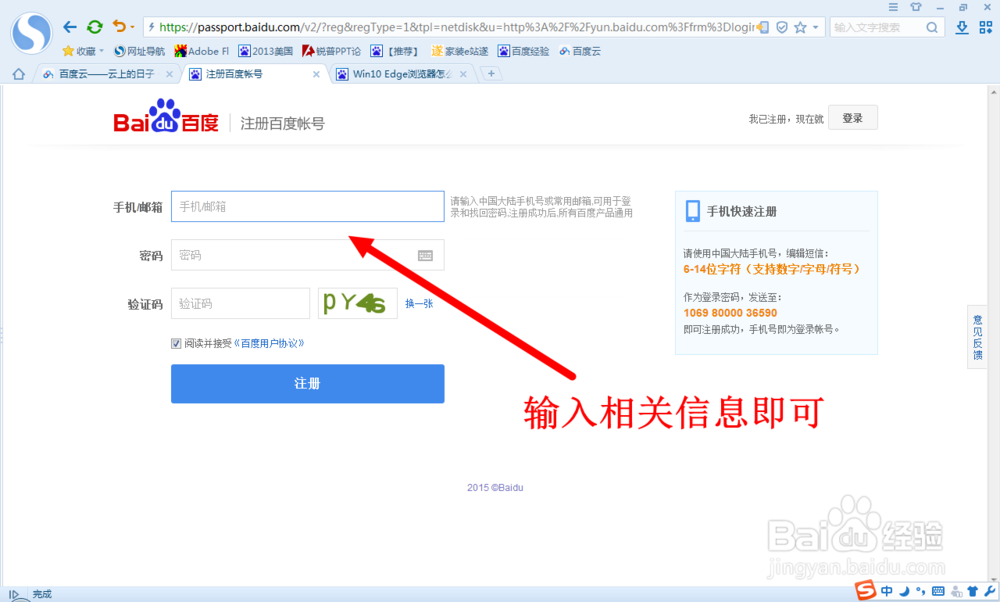Open the 锐普PPT论 bookmark
1000x602 pixels.
click(331, 51)
